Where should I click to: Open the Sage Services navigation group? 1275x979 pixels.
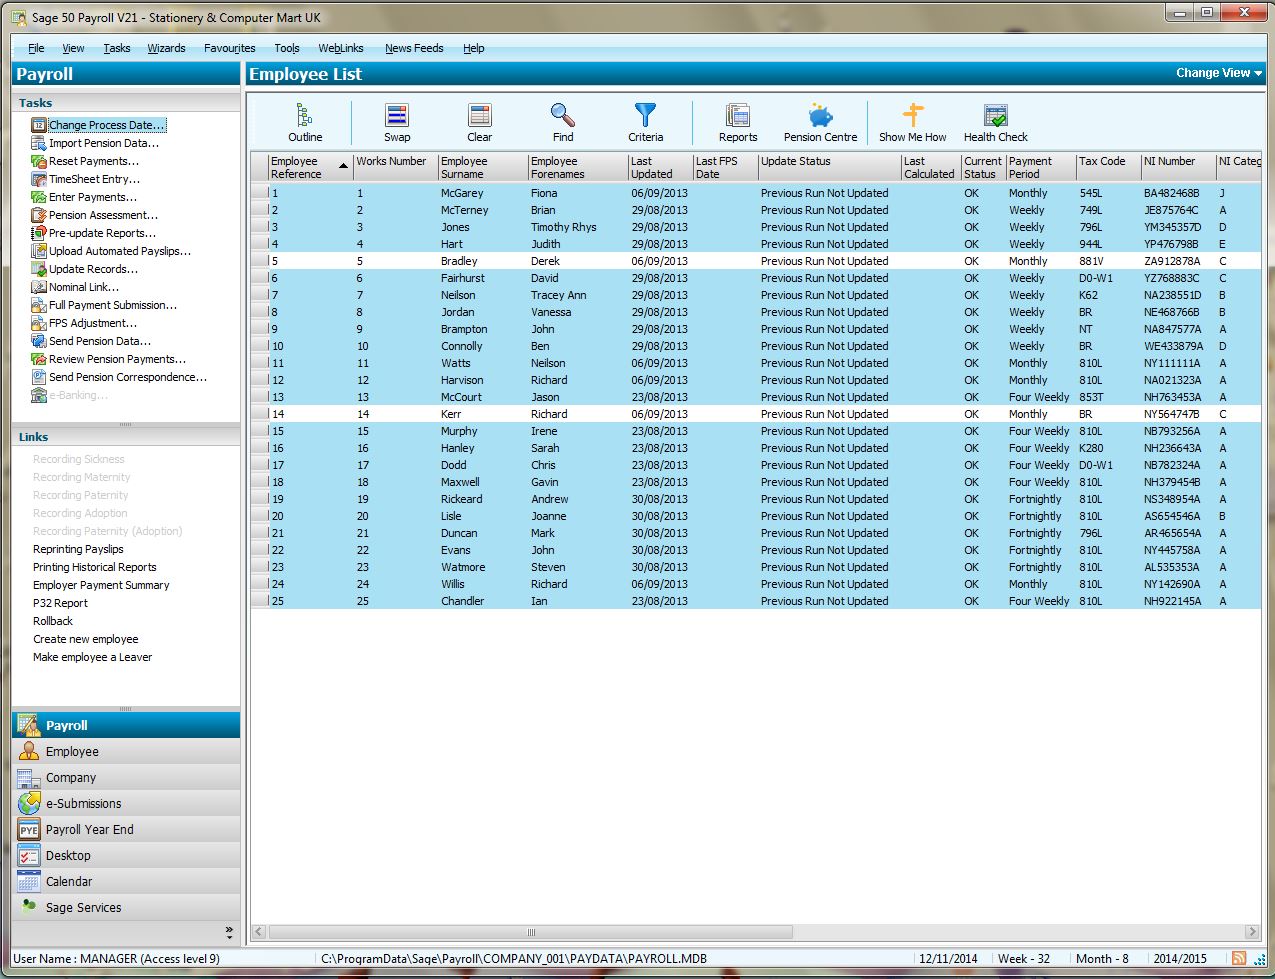click(x=126, y=907)
